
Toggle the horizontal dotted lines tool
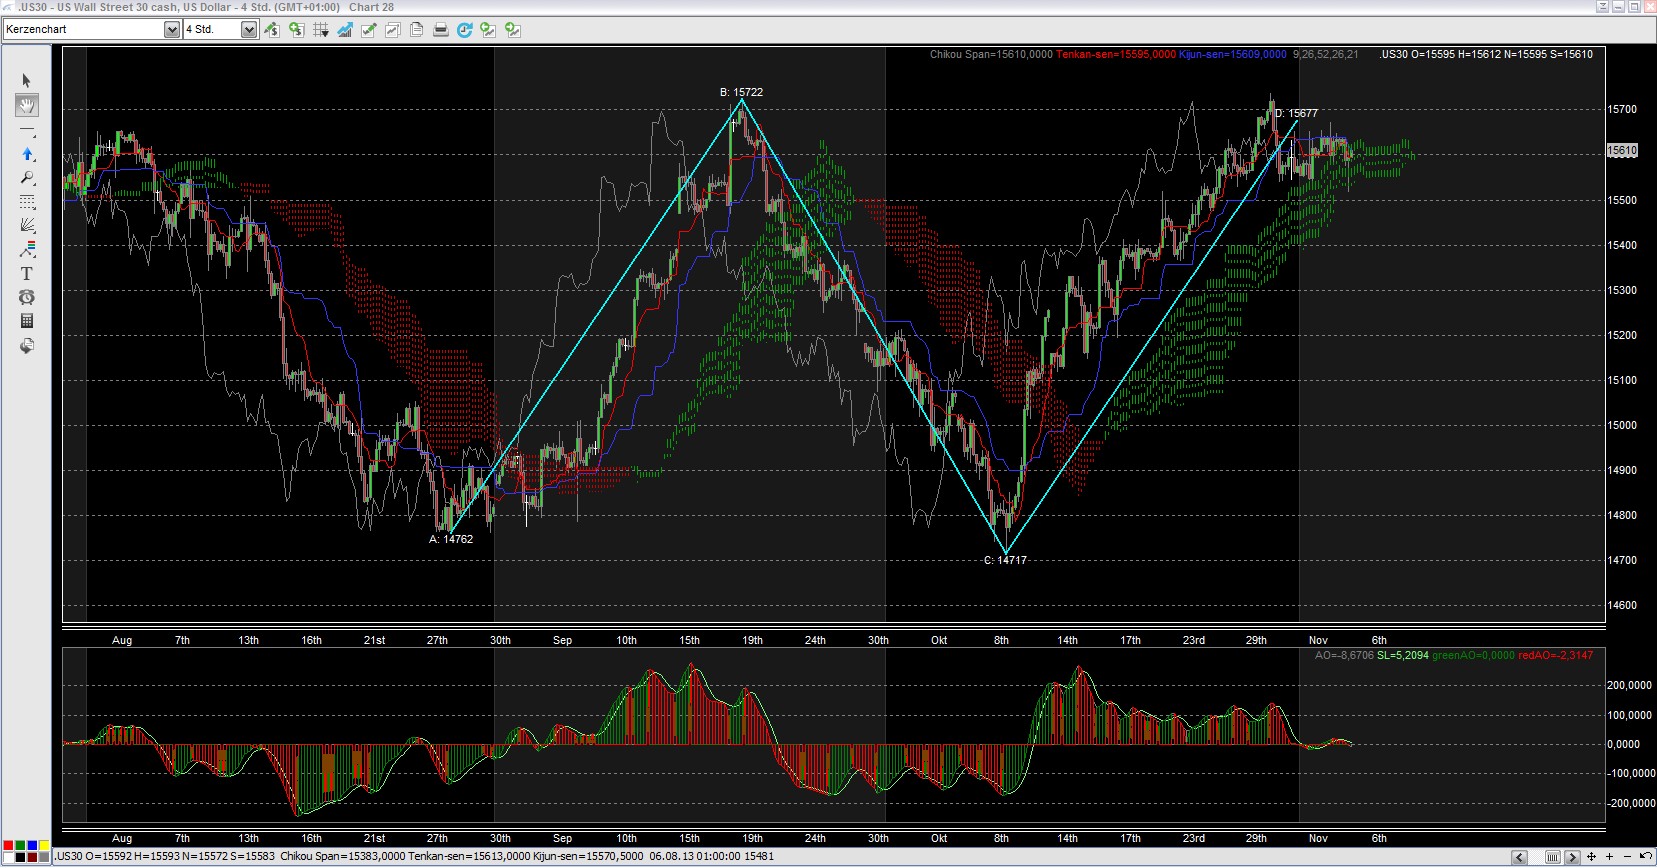click(27, 202)
